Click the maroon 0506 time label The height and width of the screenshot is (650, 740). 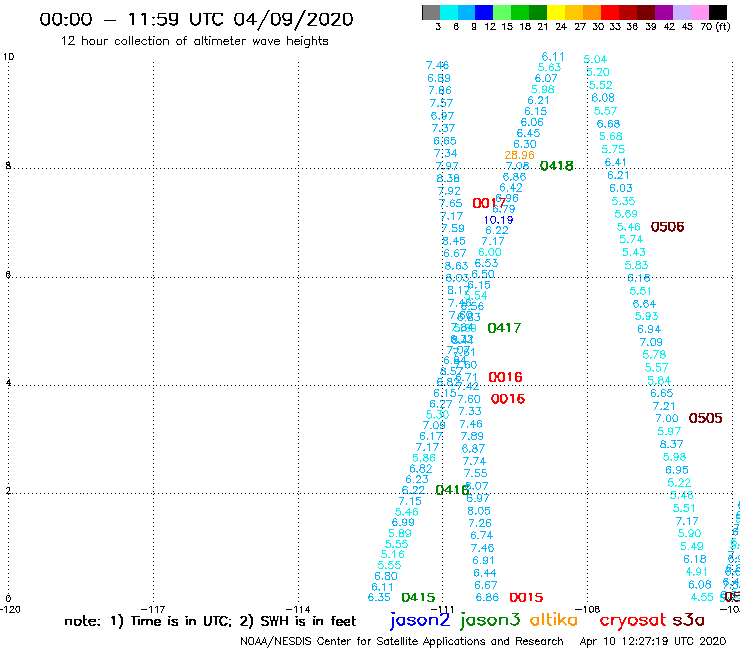point(667,227)
